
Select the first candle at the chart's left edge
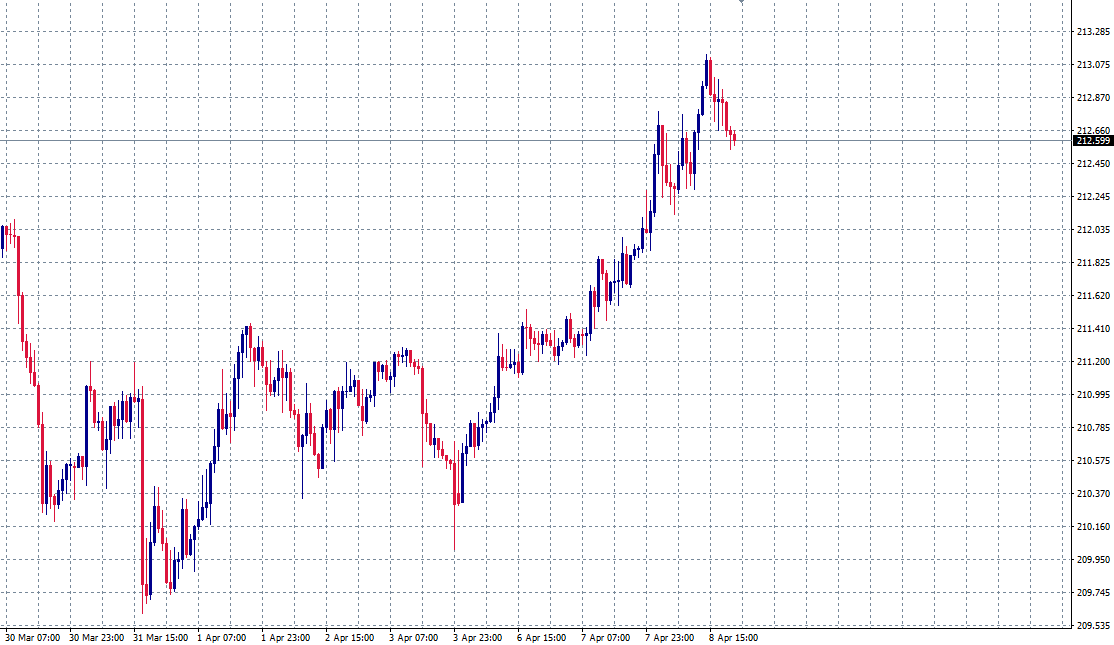4,240
